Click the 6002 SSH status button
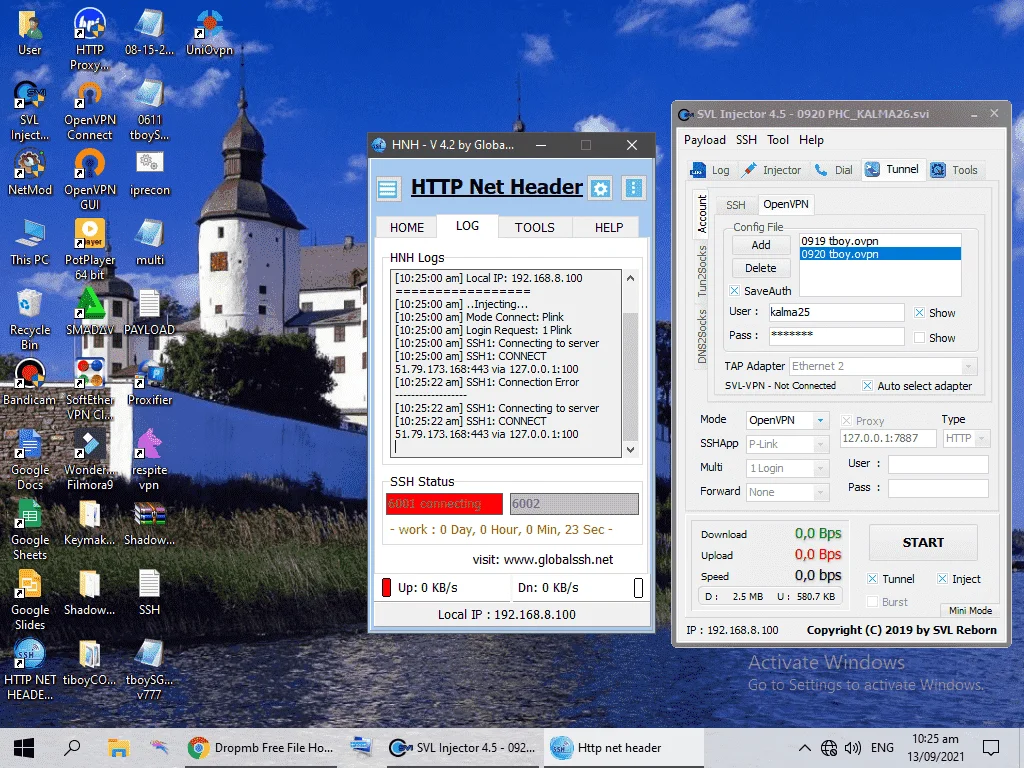This screenshot has width=1024, height=768. pyautogui.click(x=574, y=504)
